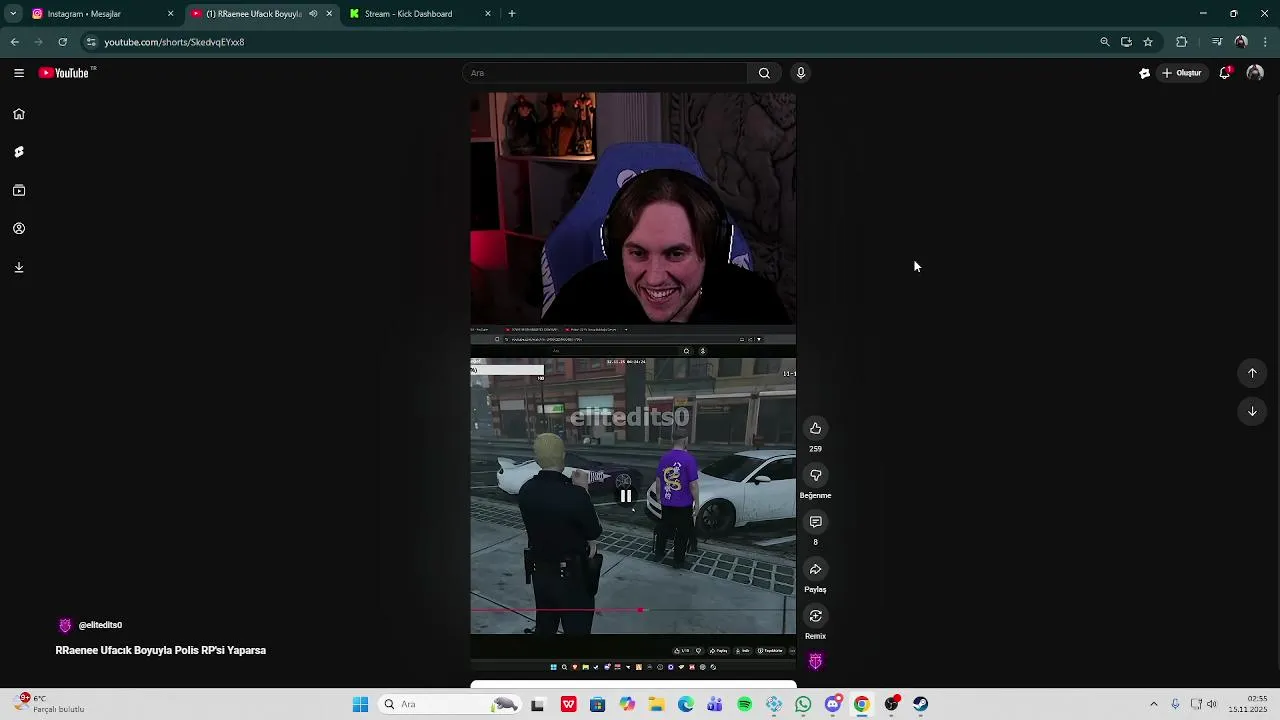Bookmark this page with star

[1148, 42]
